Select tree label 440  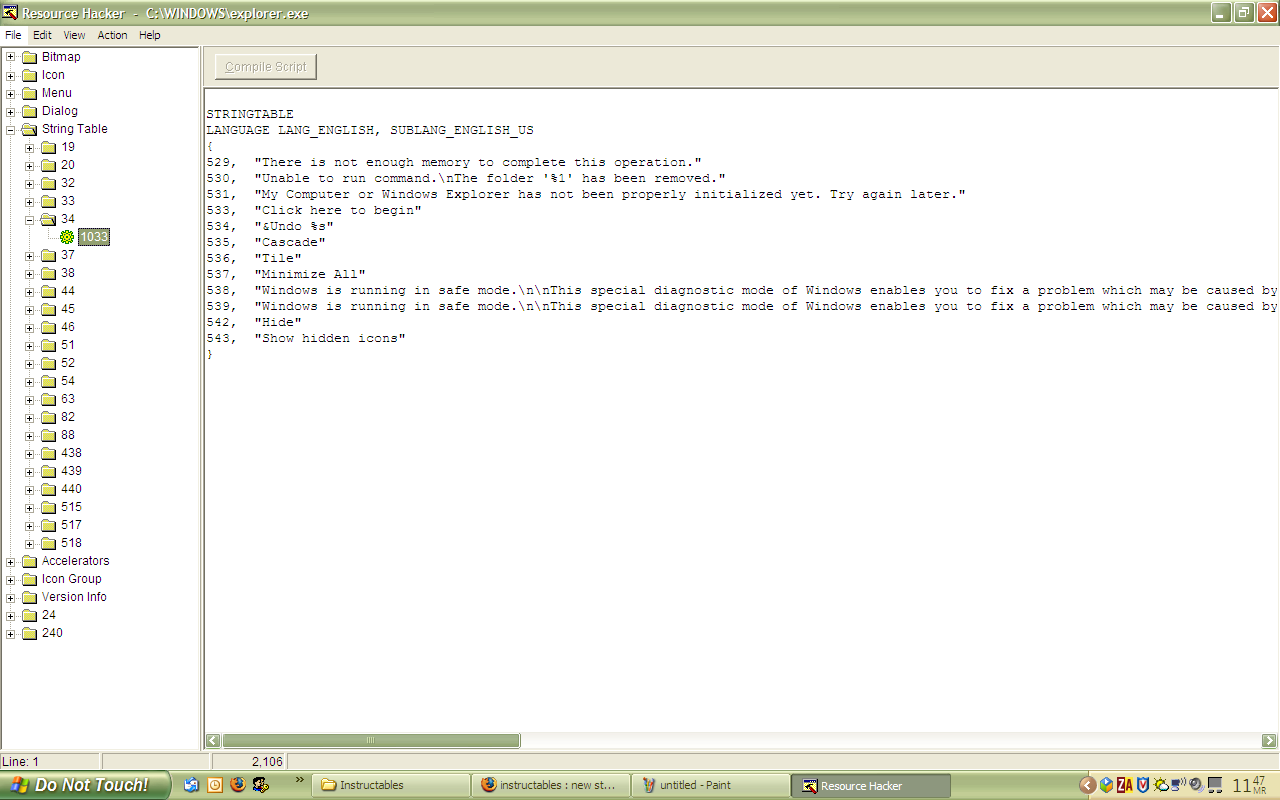click(71, 489)
